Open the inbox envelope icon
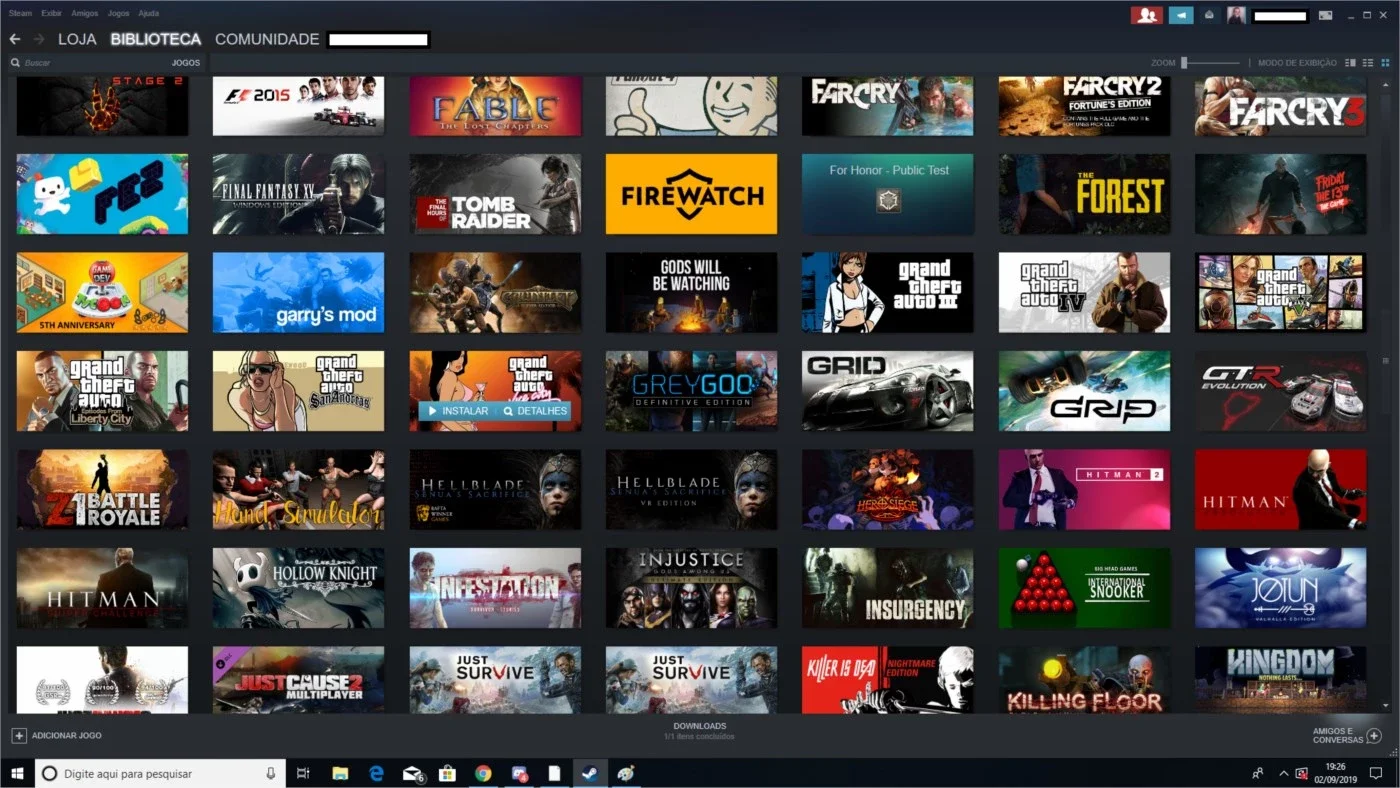Viewport: 1400px width, 788px height. click(1209, 15)
